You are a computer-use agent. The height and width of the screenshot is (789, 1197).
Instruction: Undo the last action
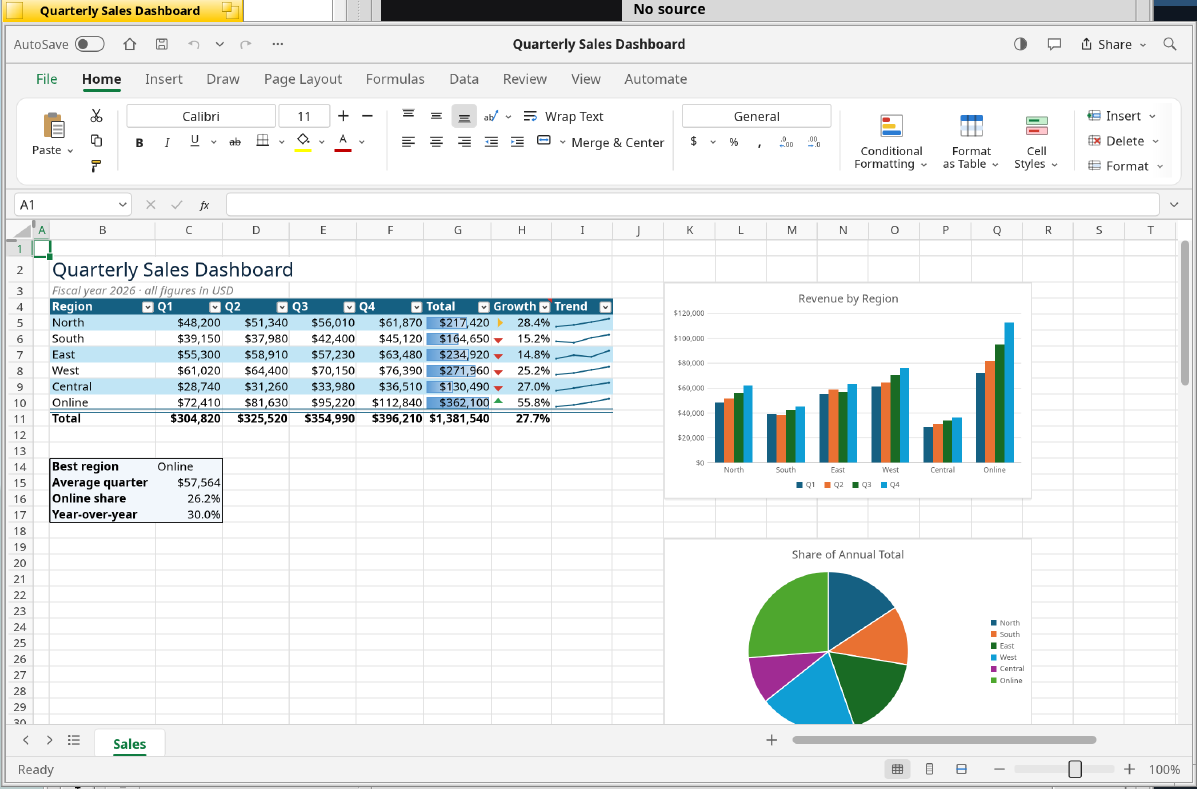[194, 44]
